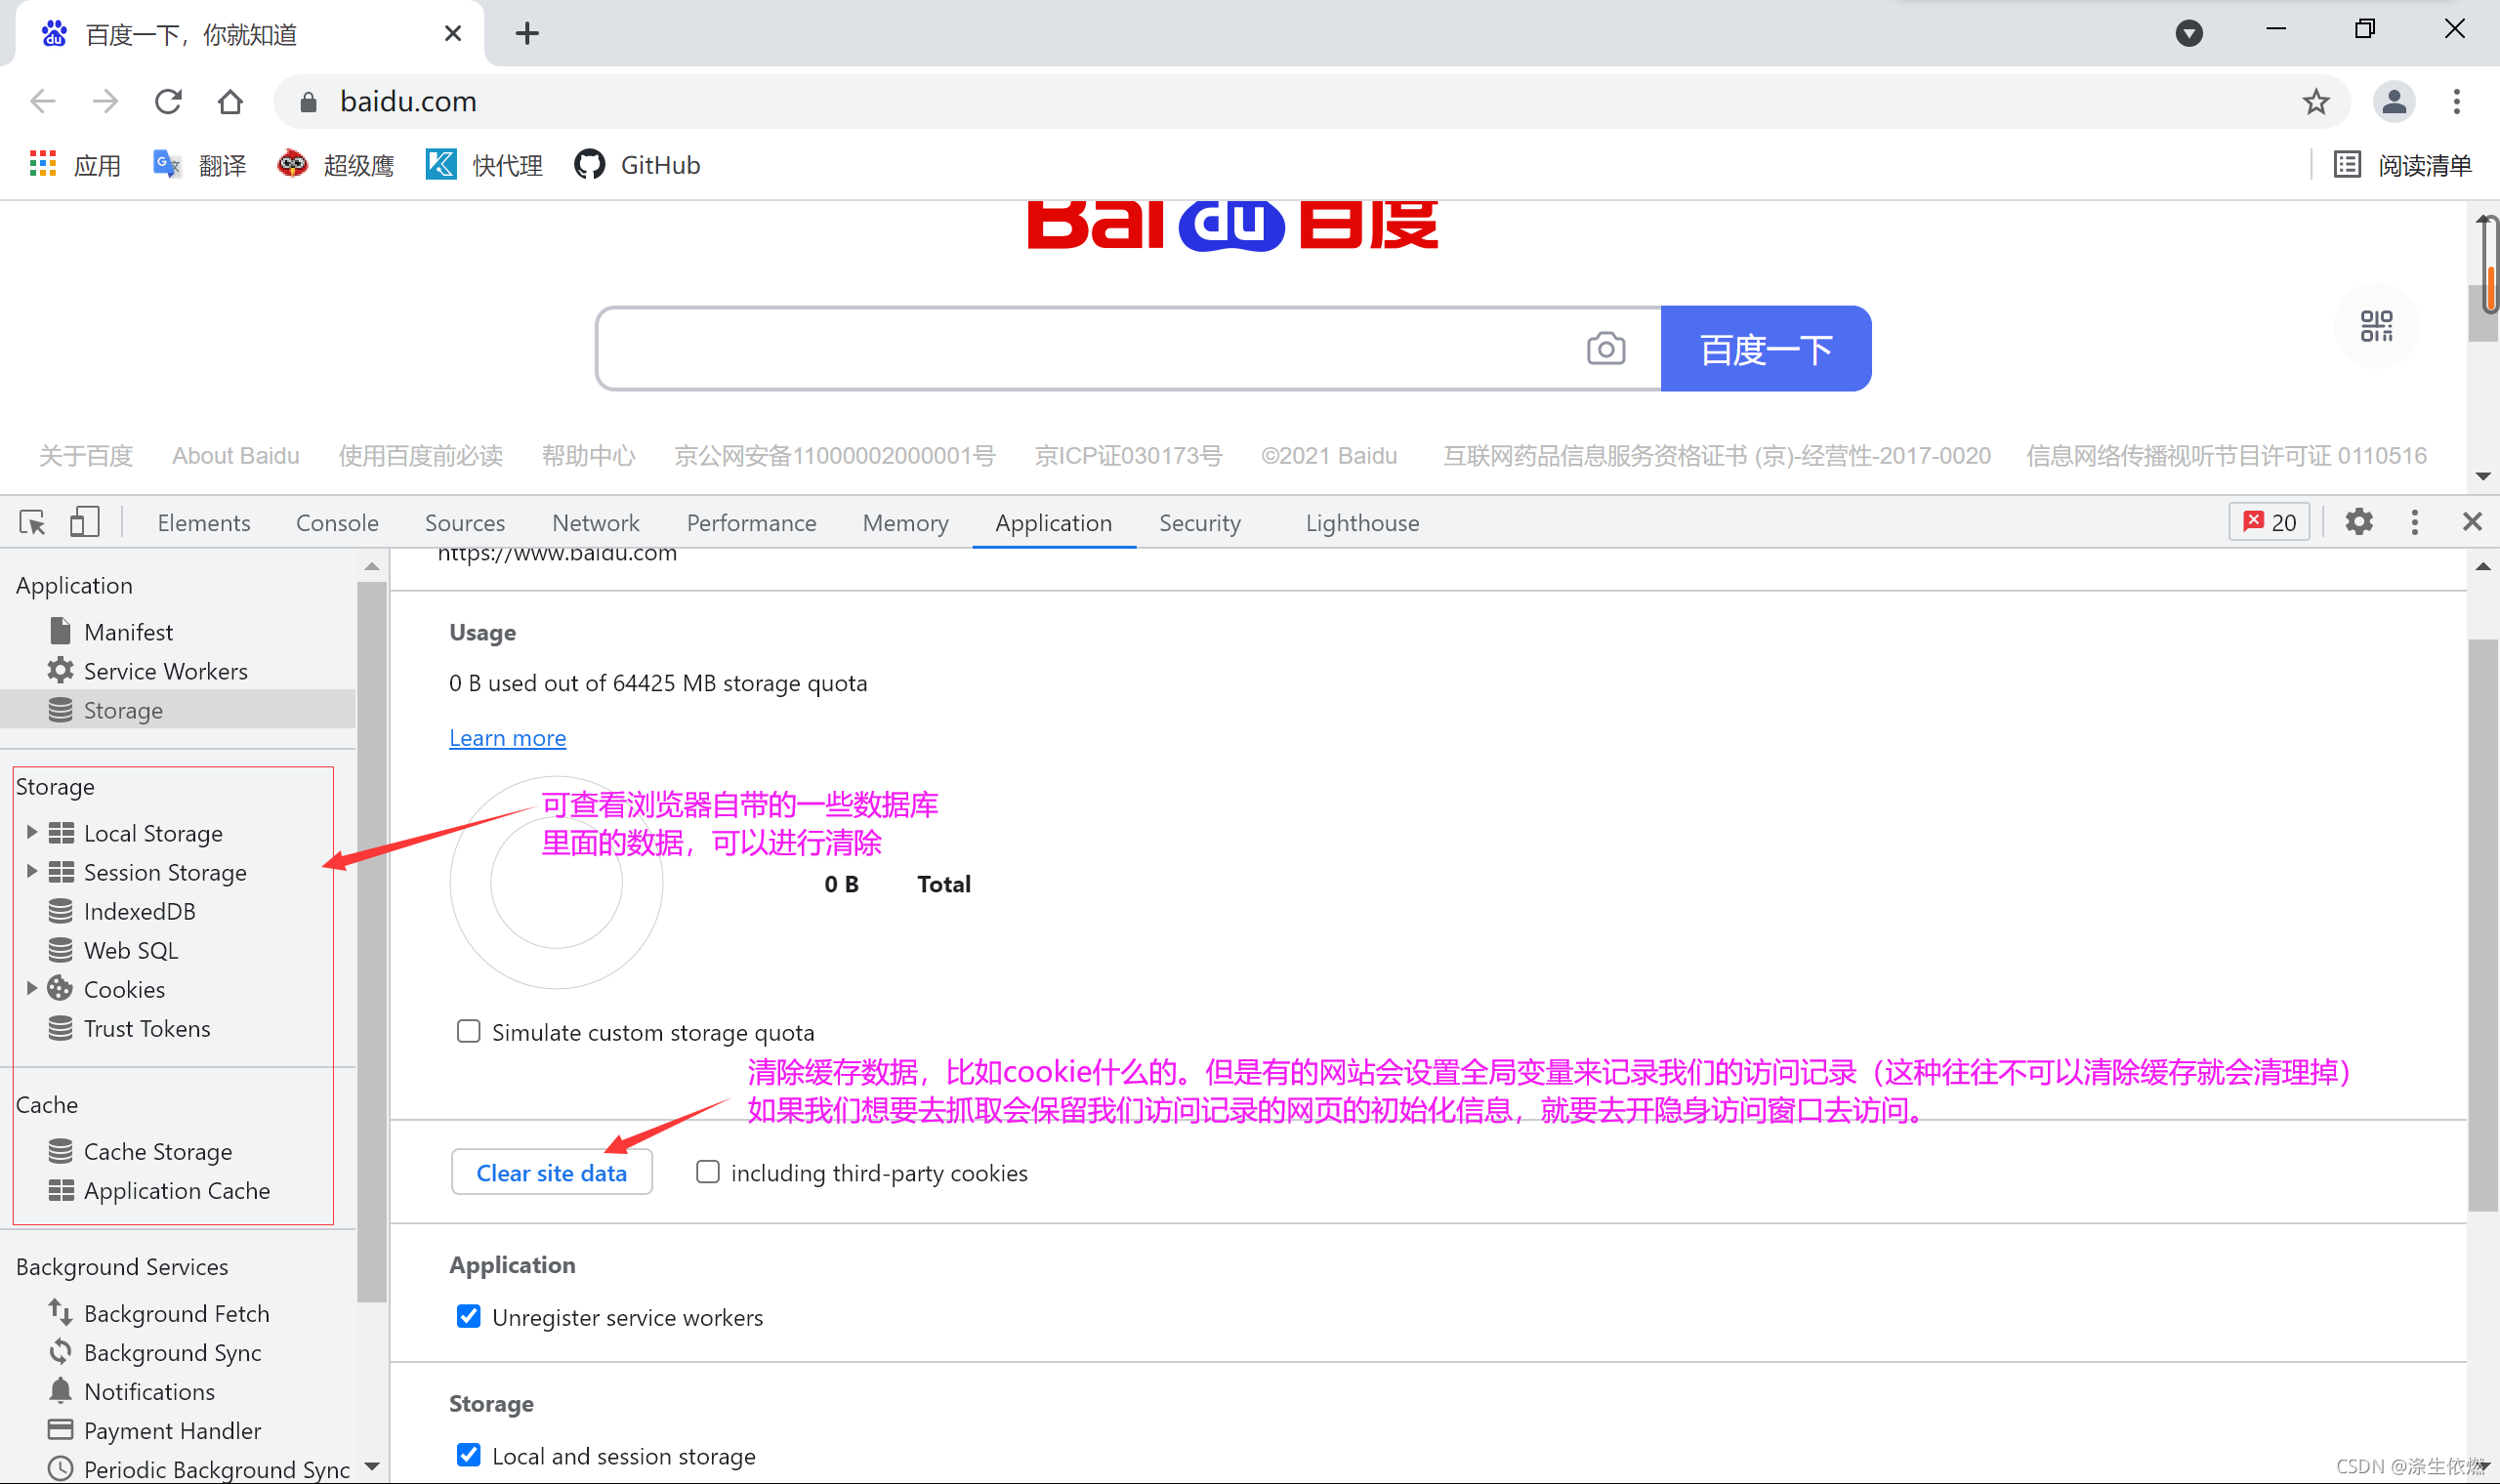Image resolution: width=2500 pixels, height=1484 pixels.
Task: Open the 翻译 bookmark
Action: coord(199,165)
